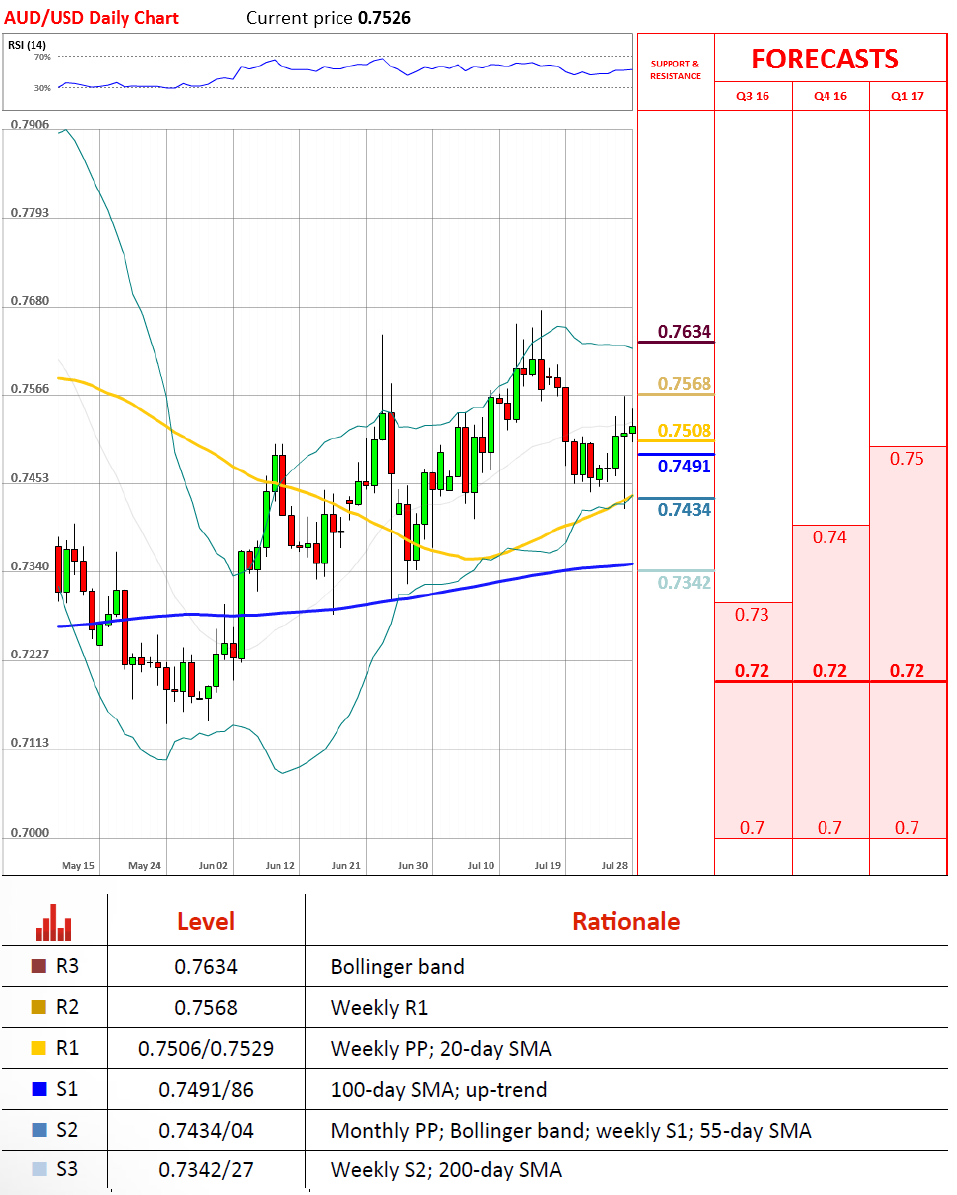This screenshot has height=1195, width=957.
Task: Click the RSI (14) indicator label
Action: pos(26,44)
